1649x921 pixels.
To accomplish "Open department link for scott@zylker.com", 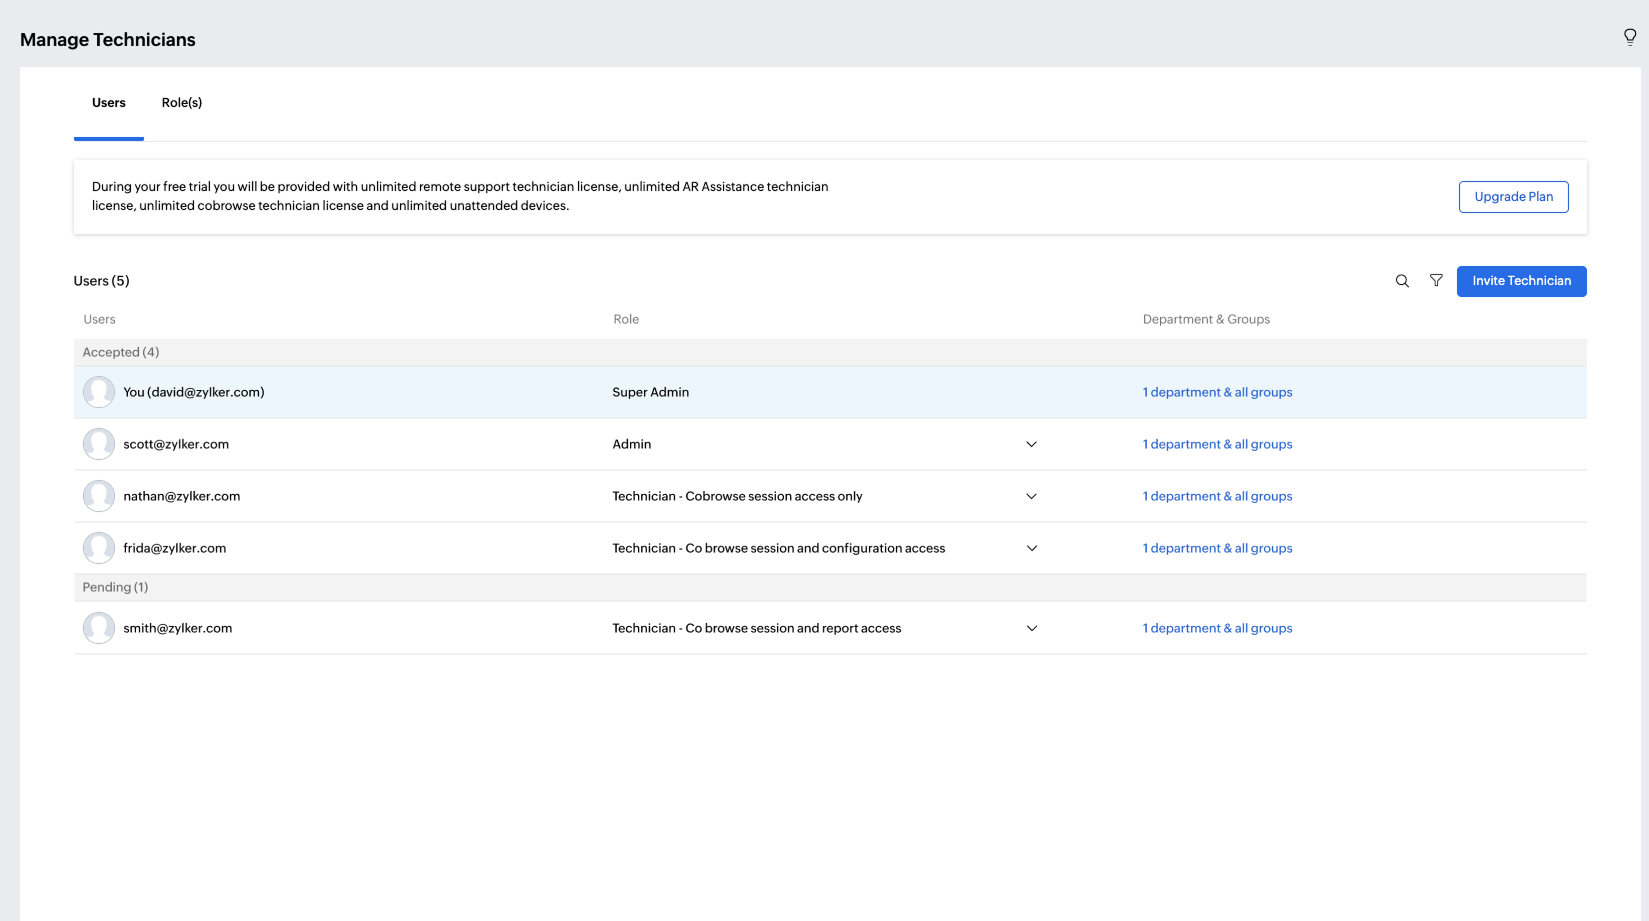I will pos(1217,444).
